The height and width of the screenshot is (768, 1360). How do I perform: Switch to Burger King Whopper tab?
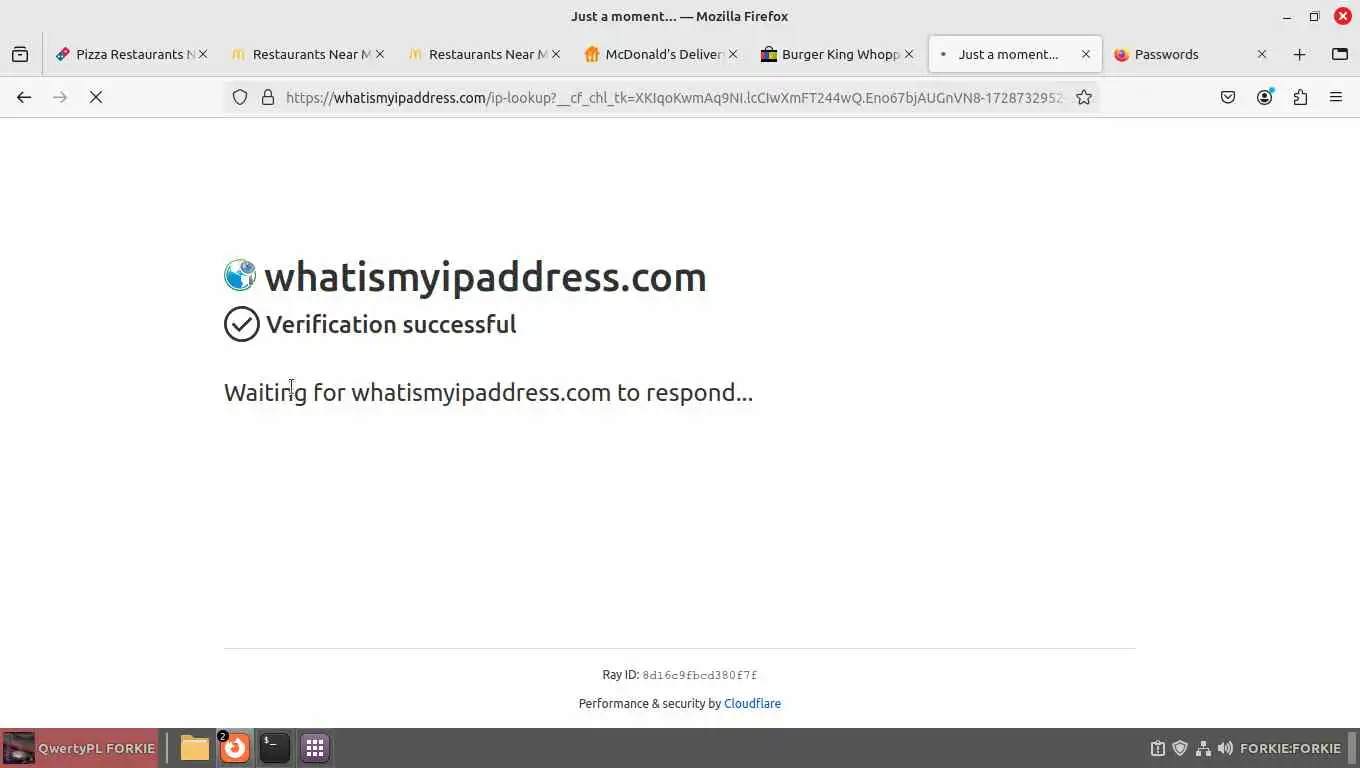[836, 54]
